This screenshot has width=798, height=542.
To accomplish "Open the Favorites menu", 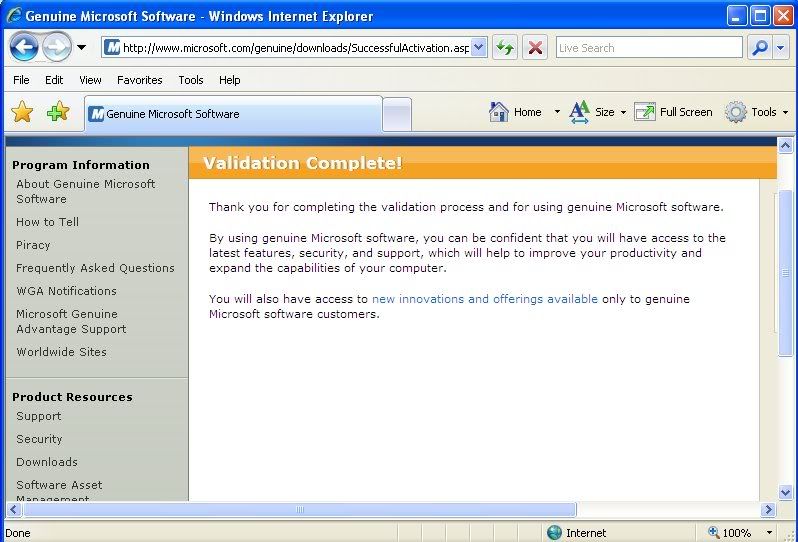I will pyautogui.click(x=139, y=80).
